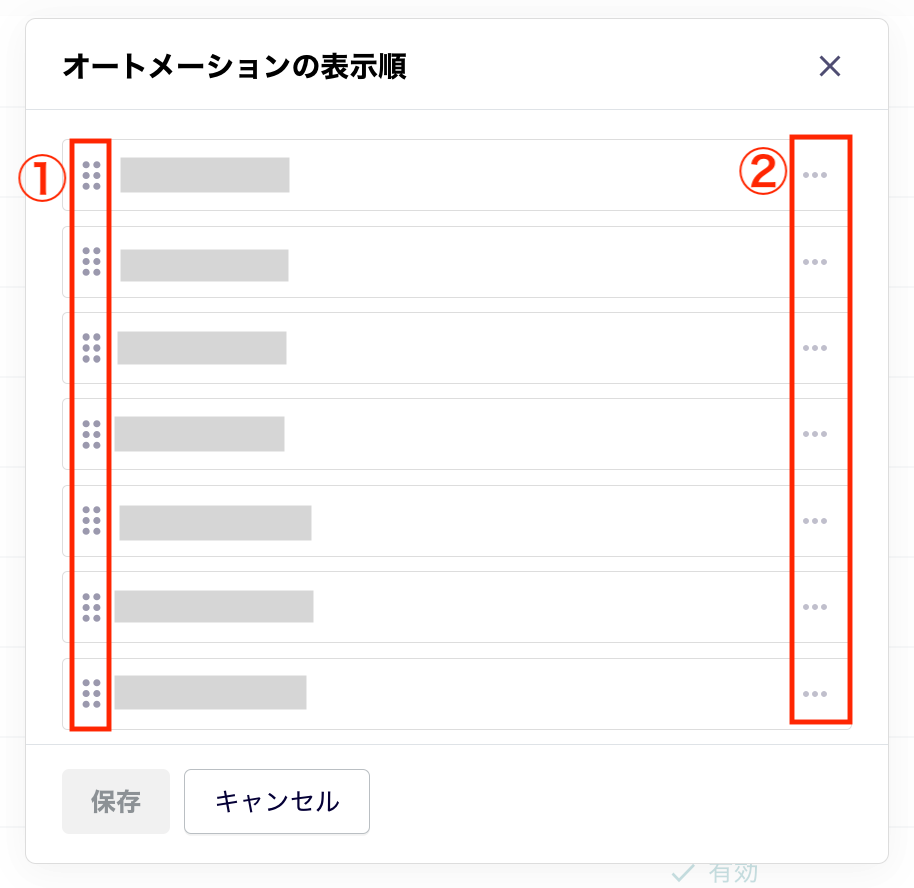Screen dimensions: 914x888
Task: Open the fifth row's ellipsis menu
Action: (x=816, y=520)
